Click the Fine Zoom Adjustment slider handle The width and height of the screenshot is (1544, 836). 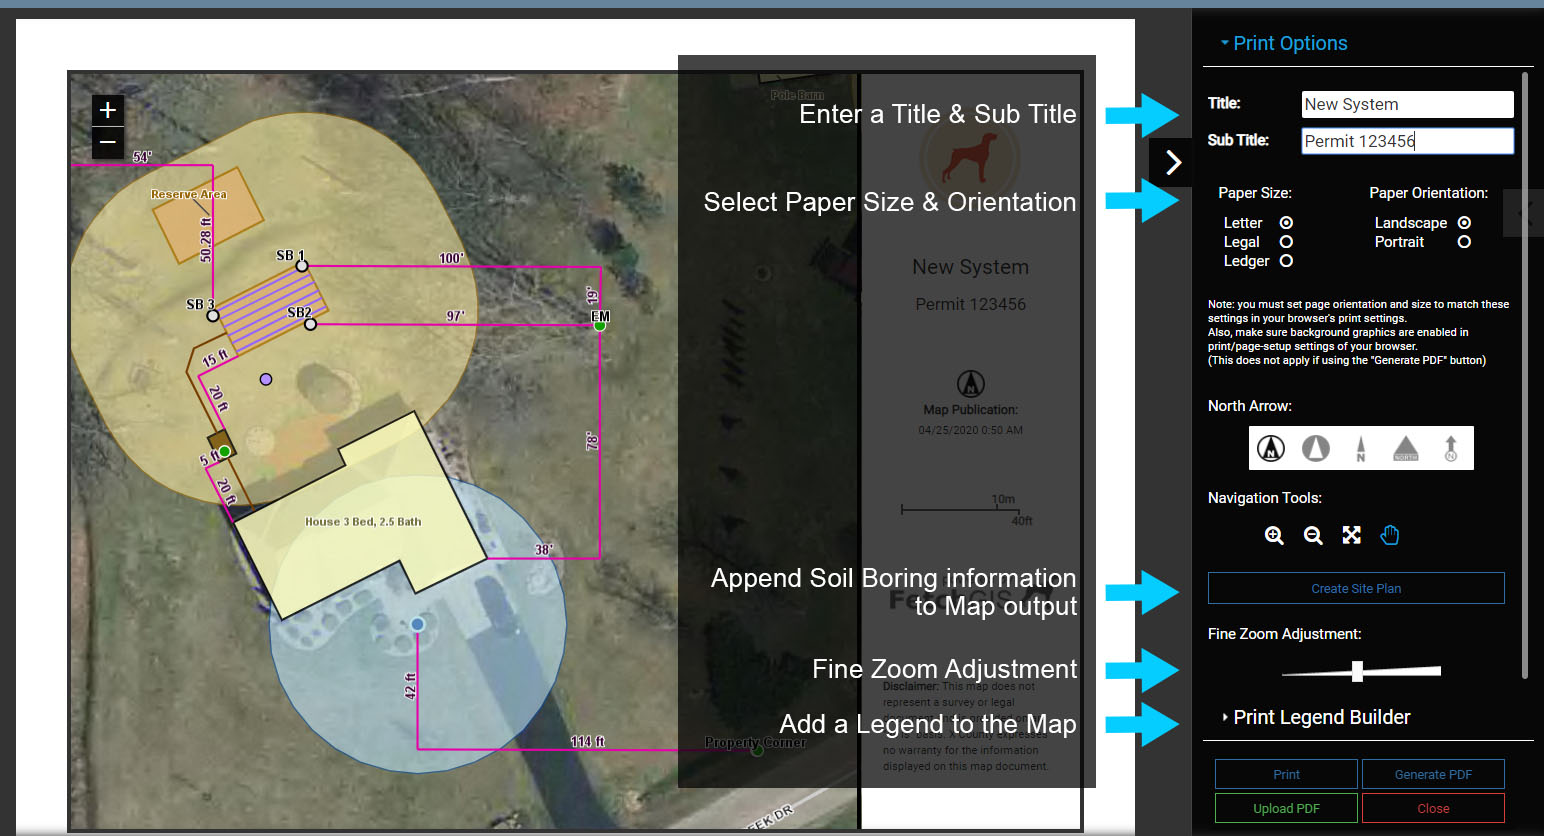click(1357, 671)
